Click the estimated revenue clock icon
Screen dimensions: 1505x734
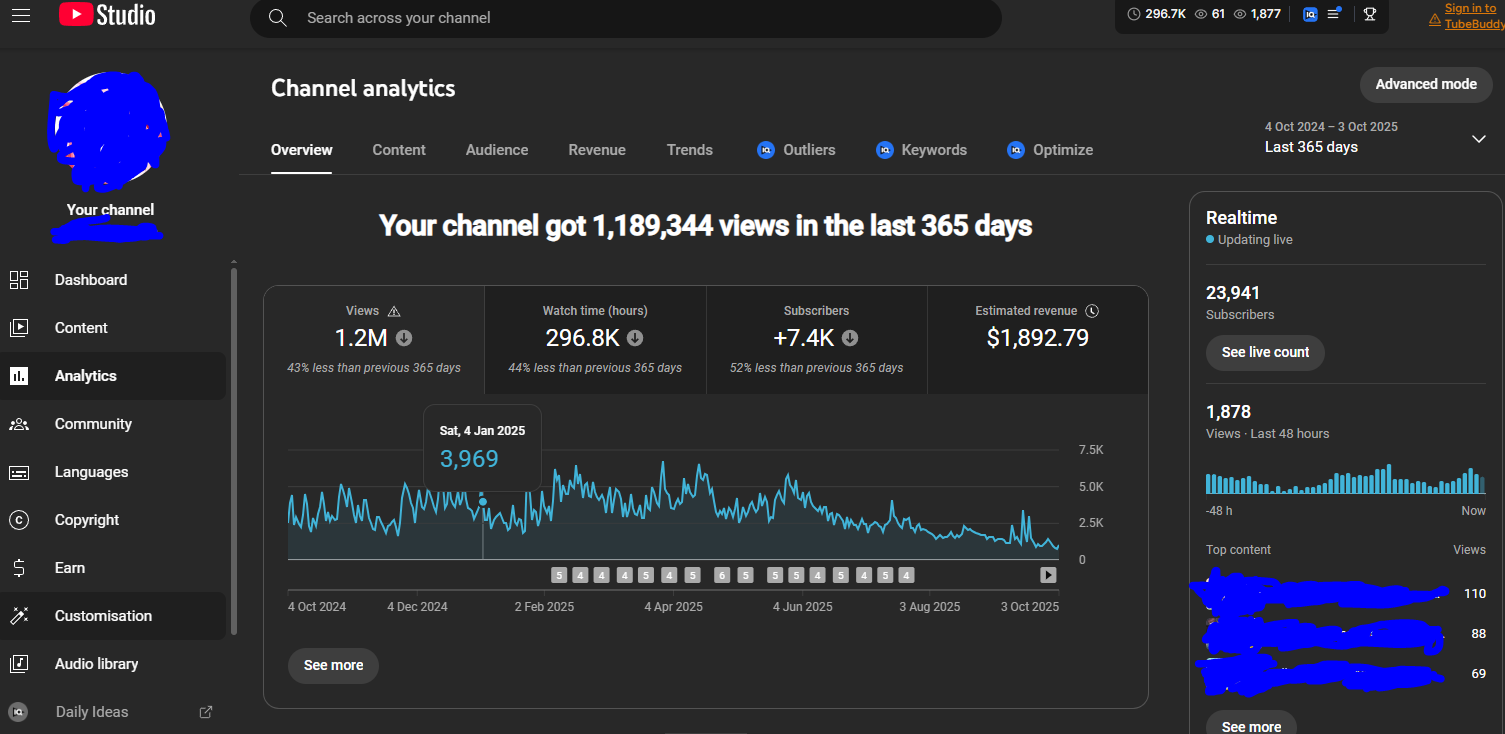click(1092, 311)
